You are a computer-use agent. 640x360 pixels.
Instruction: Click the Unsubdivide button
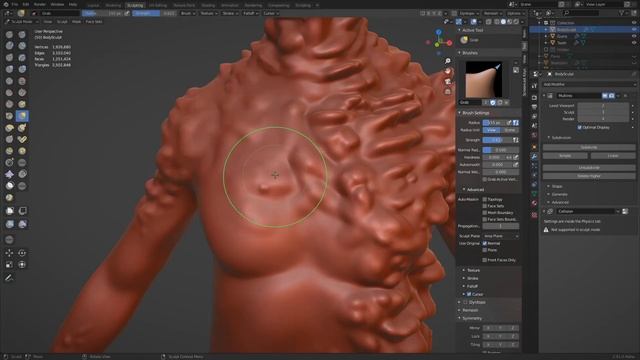[x=589, y=168]
